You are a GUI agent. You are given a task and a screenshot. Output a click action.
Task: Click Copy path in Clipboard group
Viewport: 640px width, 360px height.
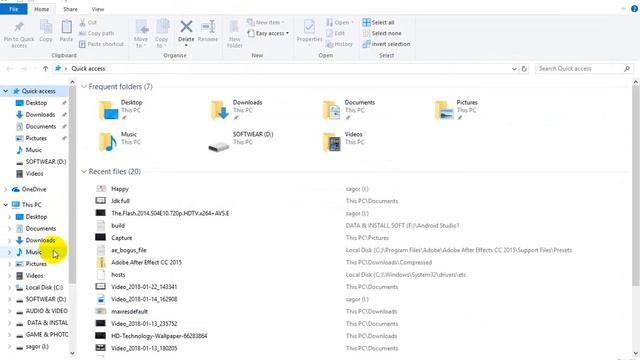coord(96,33)
